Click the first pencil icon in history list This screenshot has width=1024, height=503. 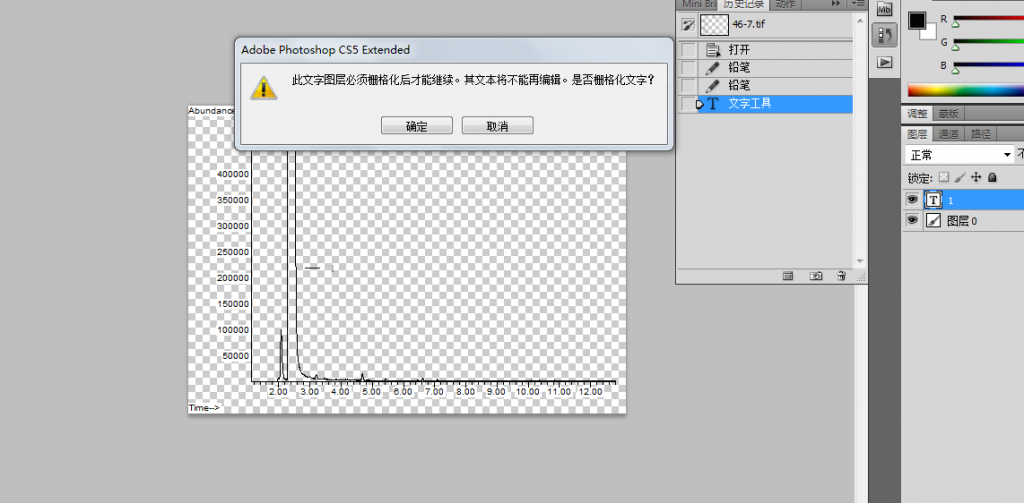click(x=714, y=68)
